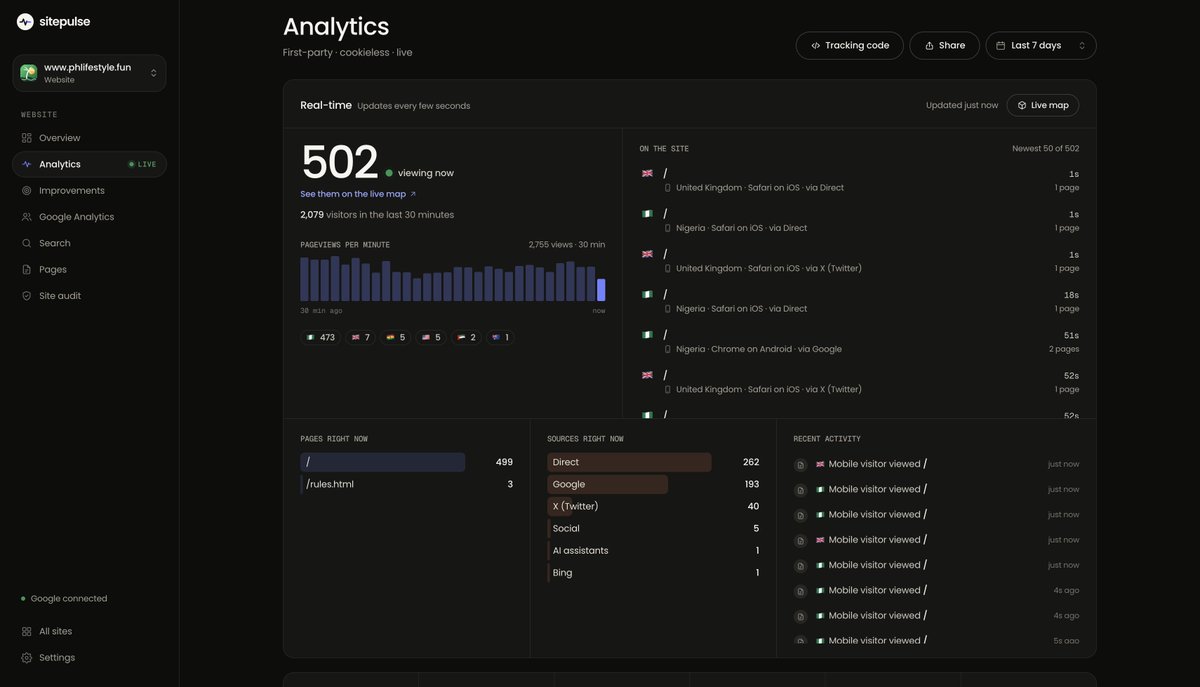Click the cube icon on Live map button
Viewport: 1200px width, 687px height.
coord(1022,105)
